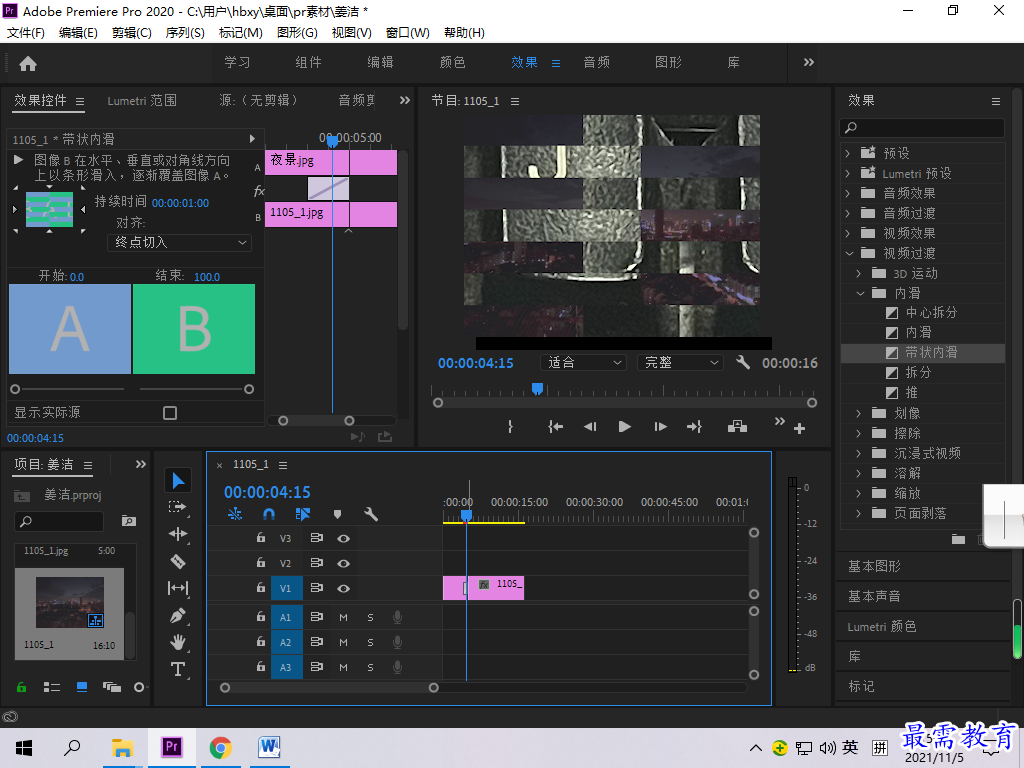Screen dimensions: 1024x768
Task: Toggle V1 track output eye
Action: point(344,588)
